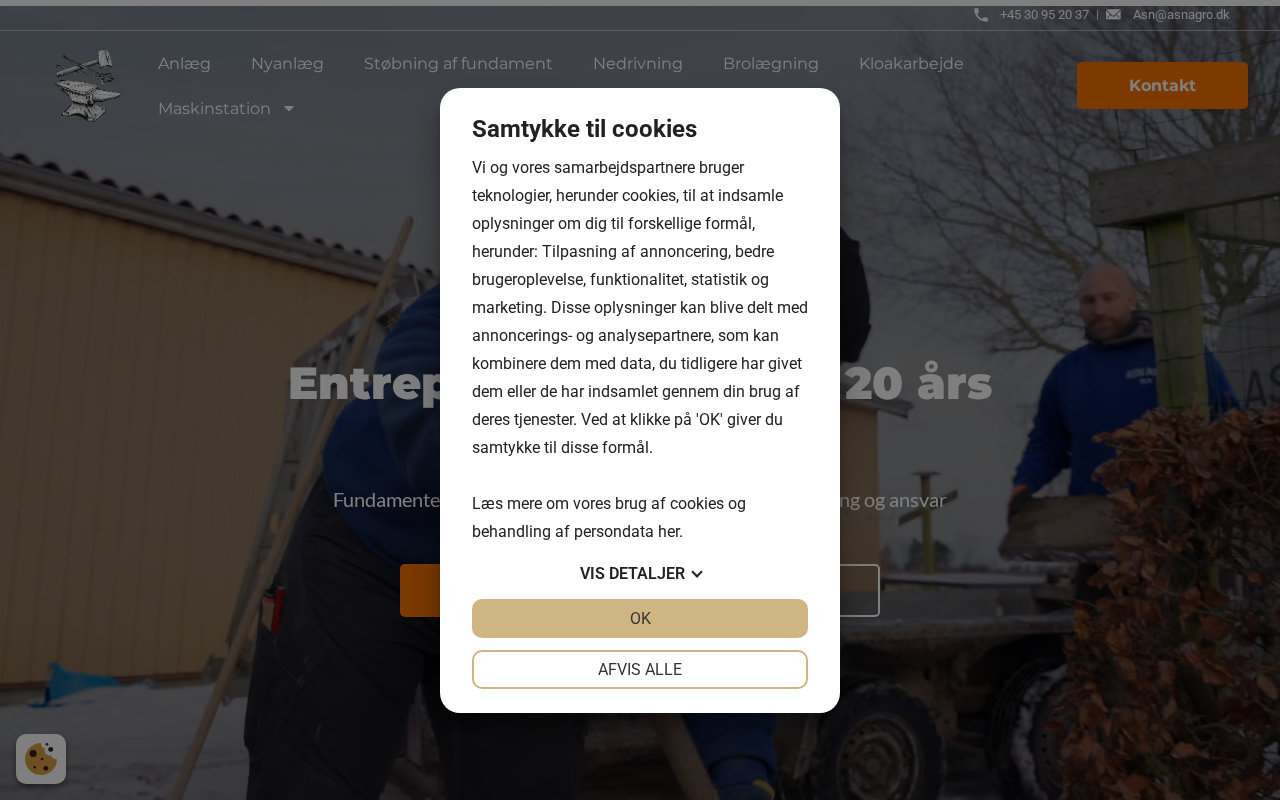This screenshot has width=1280, height=800.
Task: Select Støbning af fundament menu item
Action: point(458,64)
